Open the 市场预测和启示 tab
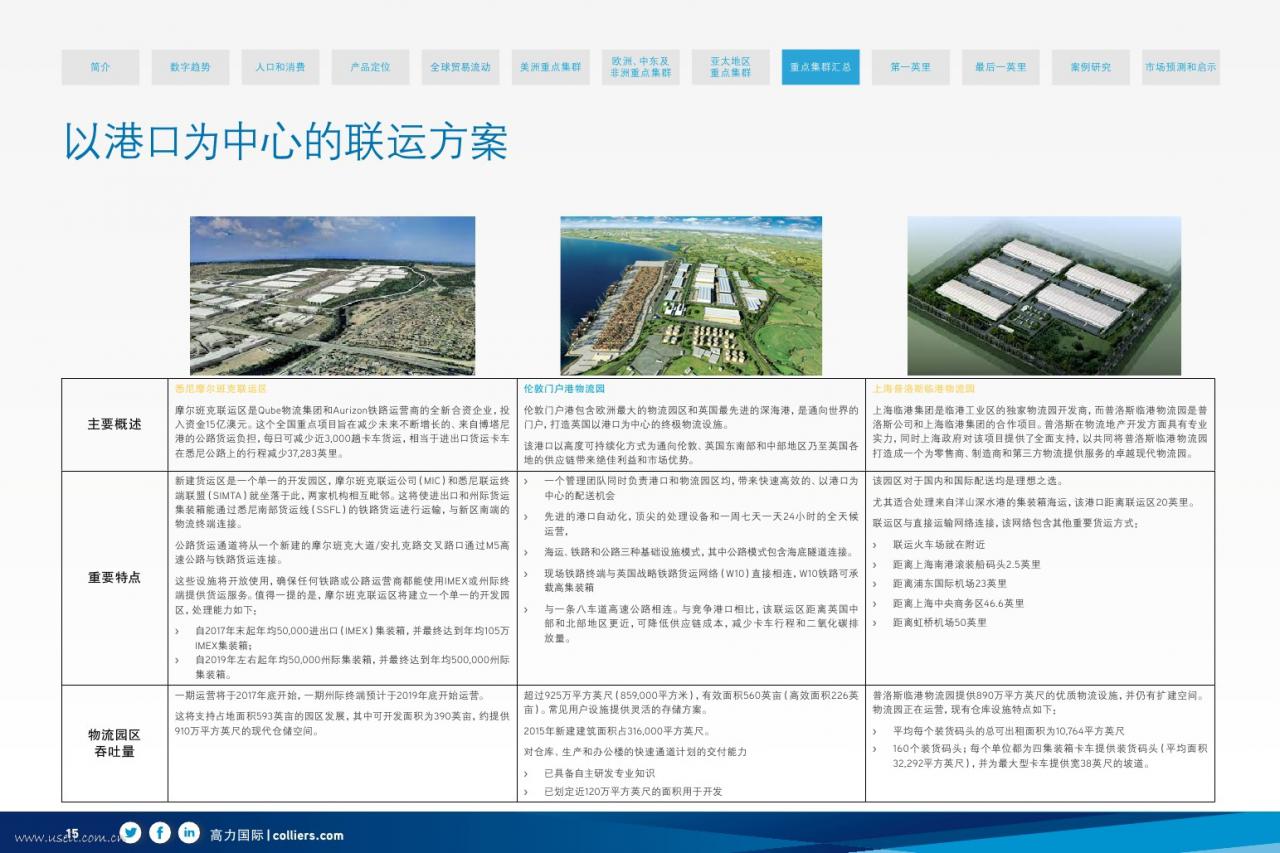Screen dimensions: 1280x853 [x=1180, y=67]
